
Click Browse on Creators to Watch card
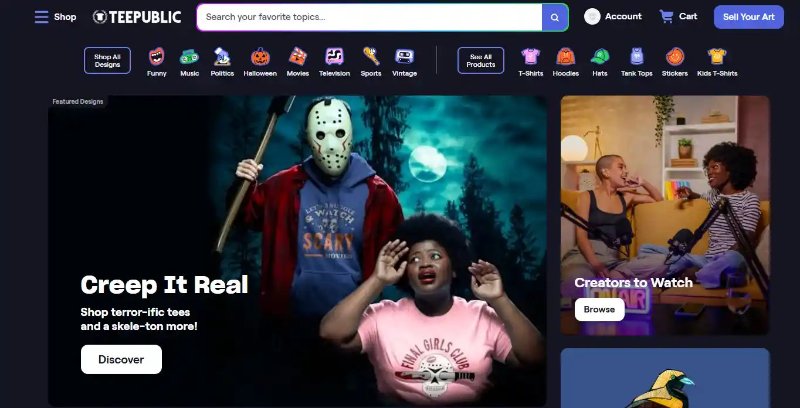[599, 310]
